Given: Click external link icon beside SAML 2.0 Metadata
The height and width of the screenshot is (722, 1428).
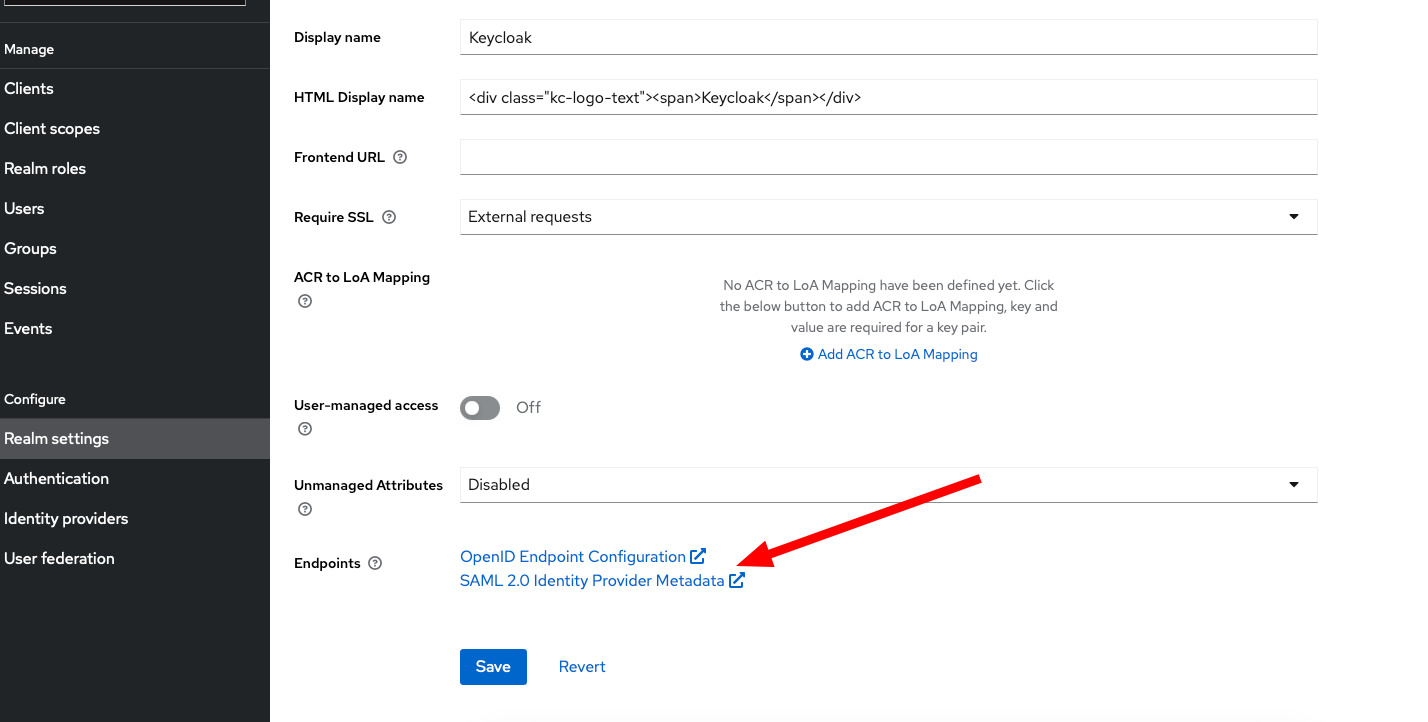Looking at the screenshot, I should click(737, 580).
